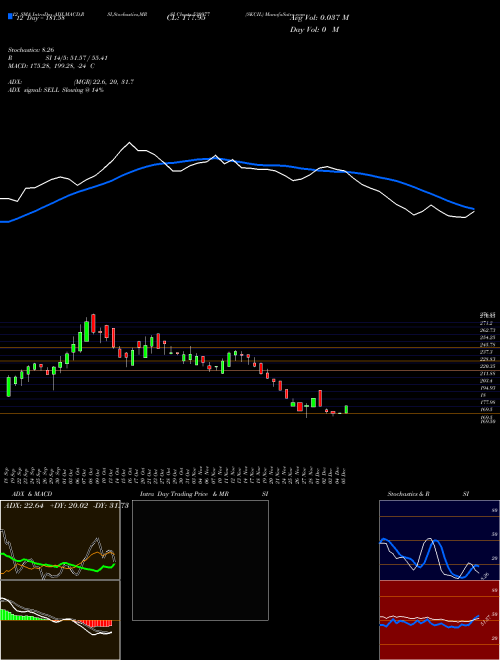Click the 'Stochastics: 8.26' readout
This screenshot has width=500, height=660.
click(x=32, y=50)
